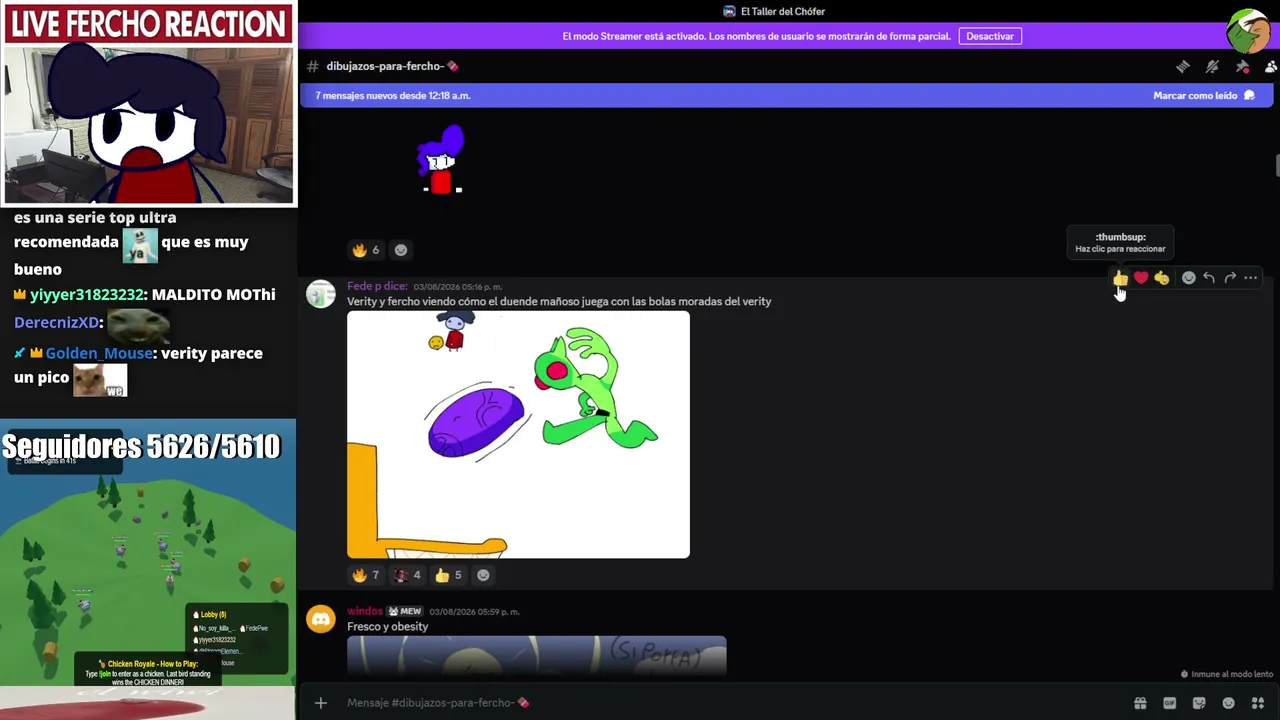Open the emoji picker in message bar
The width and height of the screenshot is (1280, 720).
pos(1229,703)
